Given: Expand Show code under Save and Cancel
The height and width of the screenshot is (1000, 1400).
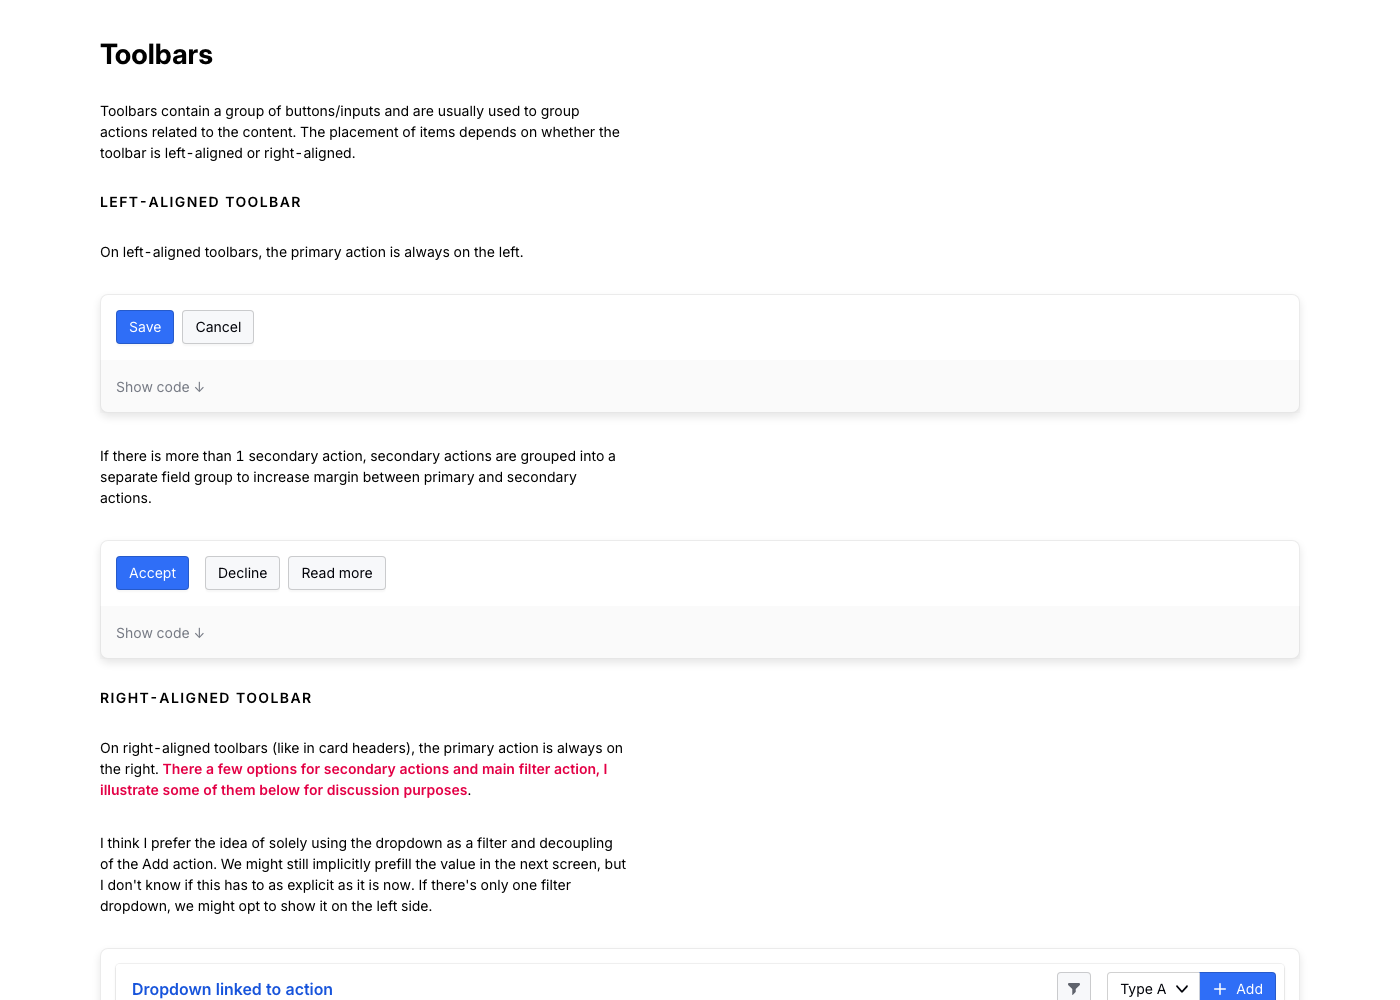Looking at the screenshot, I should (153, 387).
